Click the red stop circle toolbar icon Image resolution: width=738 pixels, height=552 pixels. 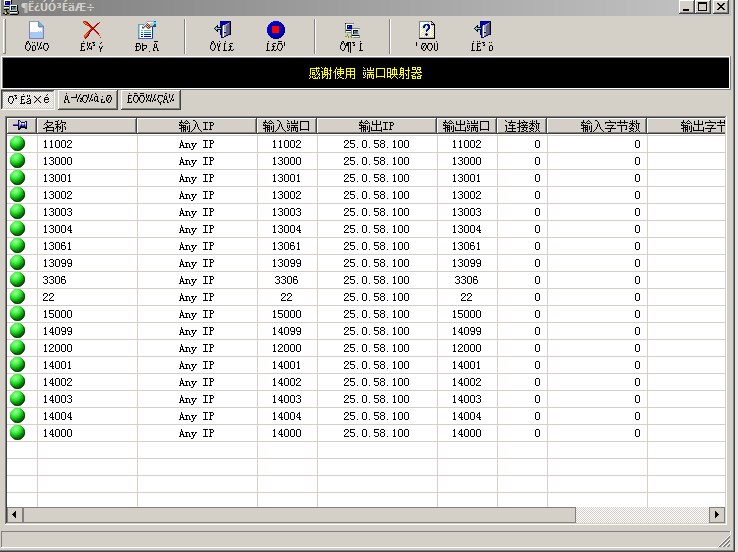click(x=276, y=30)
